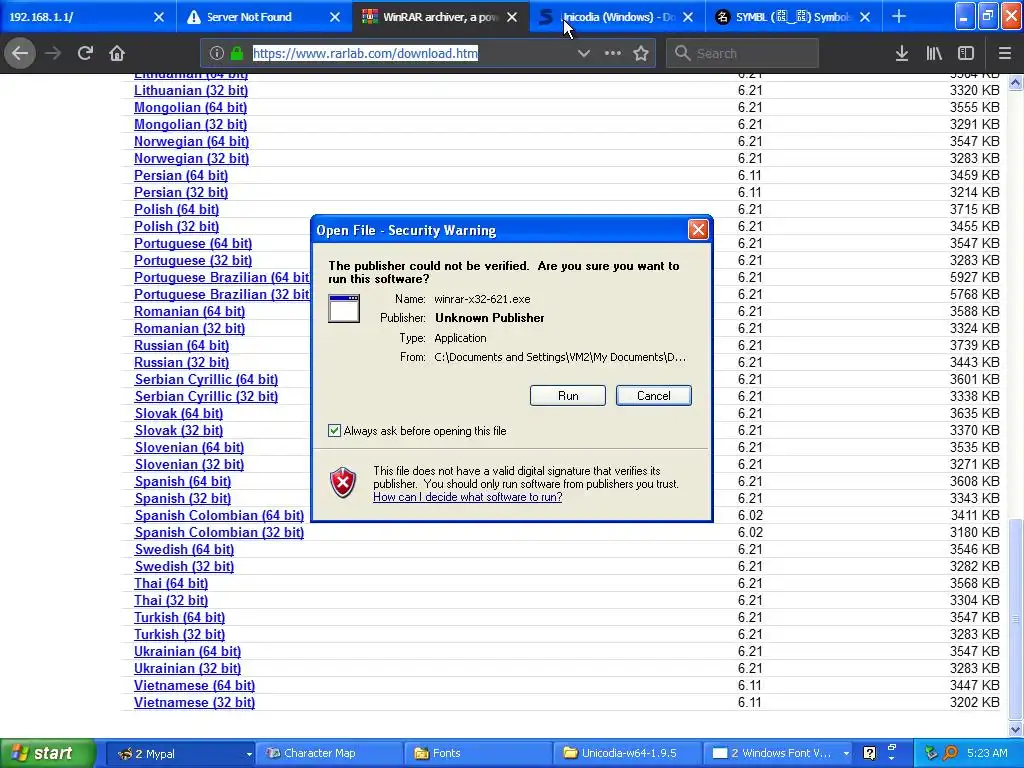Open the Library icon in toolbar
The width and height of the screenshot is (1024, 768).
[x=934, y=53]
